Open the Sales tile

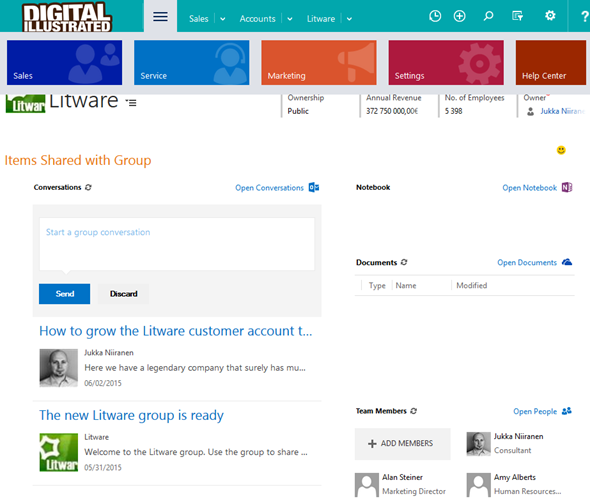[64, 62]
